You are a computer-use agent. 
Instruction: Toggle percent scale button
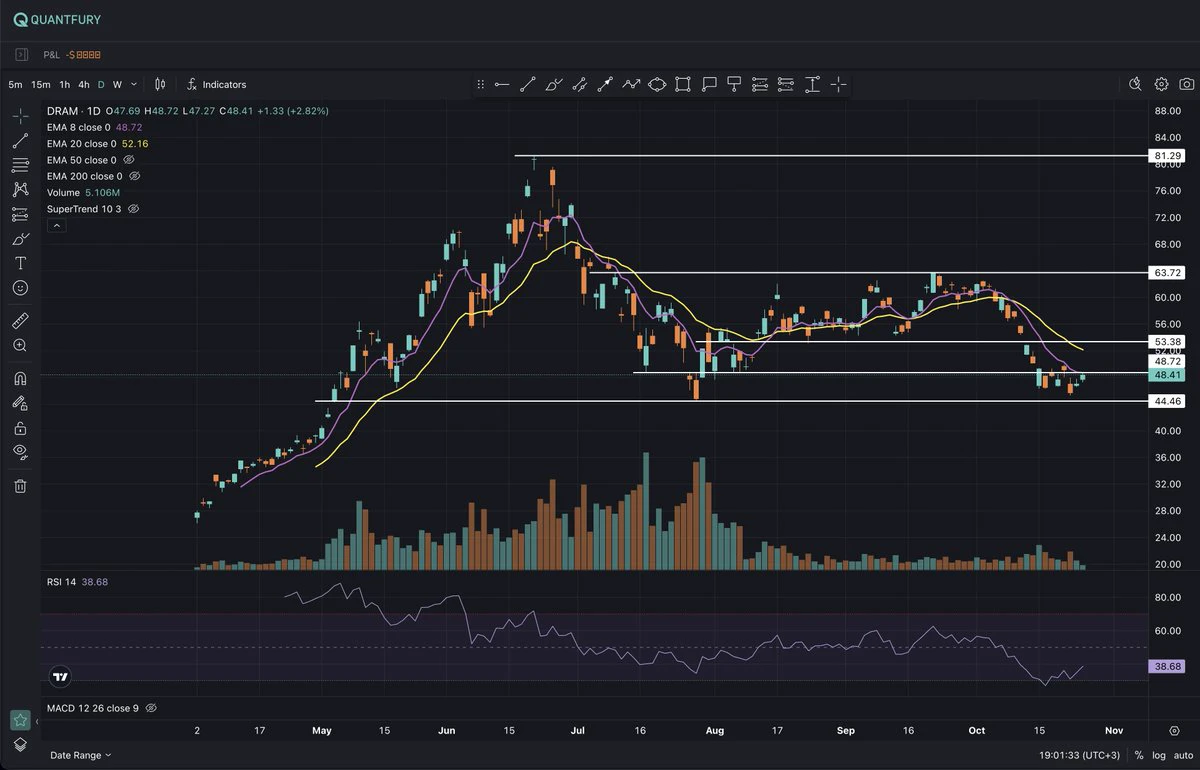(x=1139, y=755)
